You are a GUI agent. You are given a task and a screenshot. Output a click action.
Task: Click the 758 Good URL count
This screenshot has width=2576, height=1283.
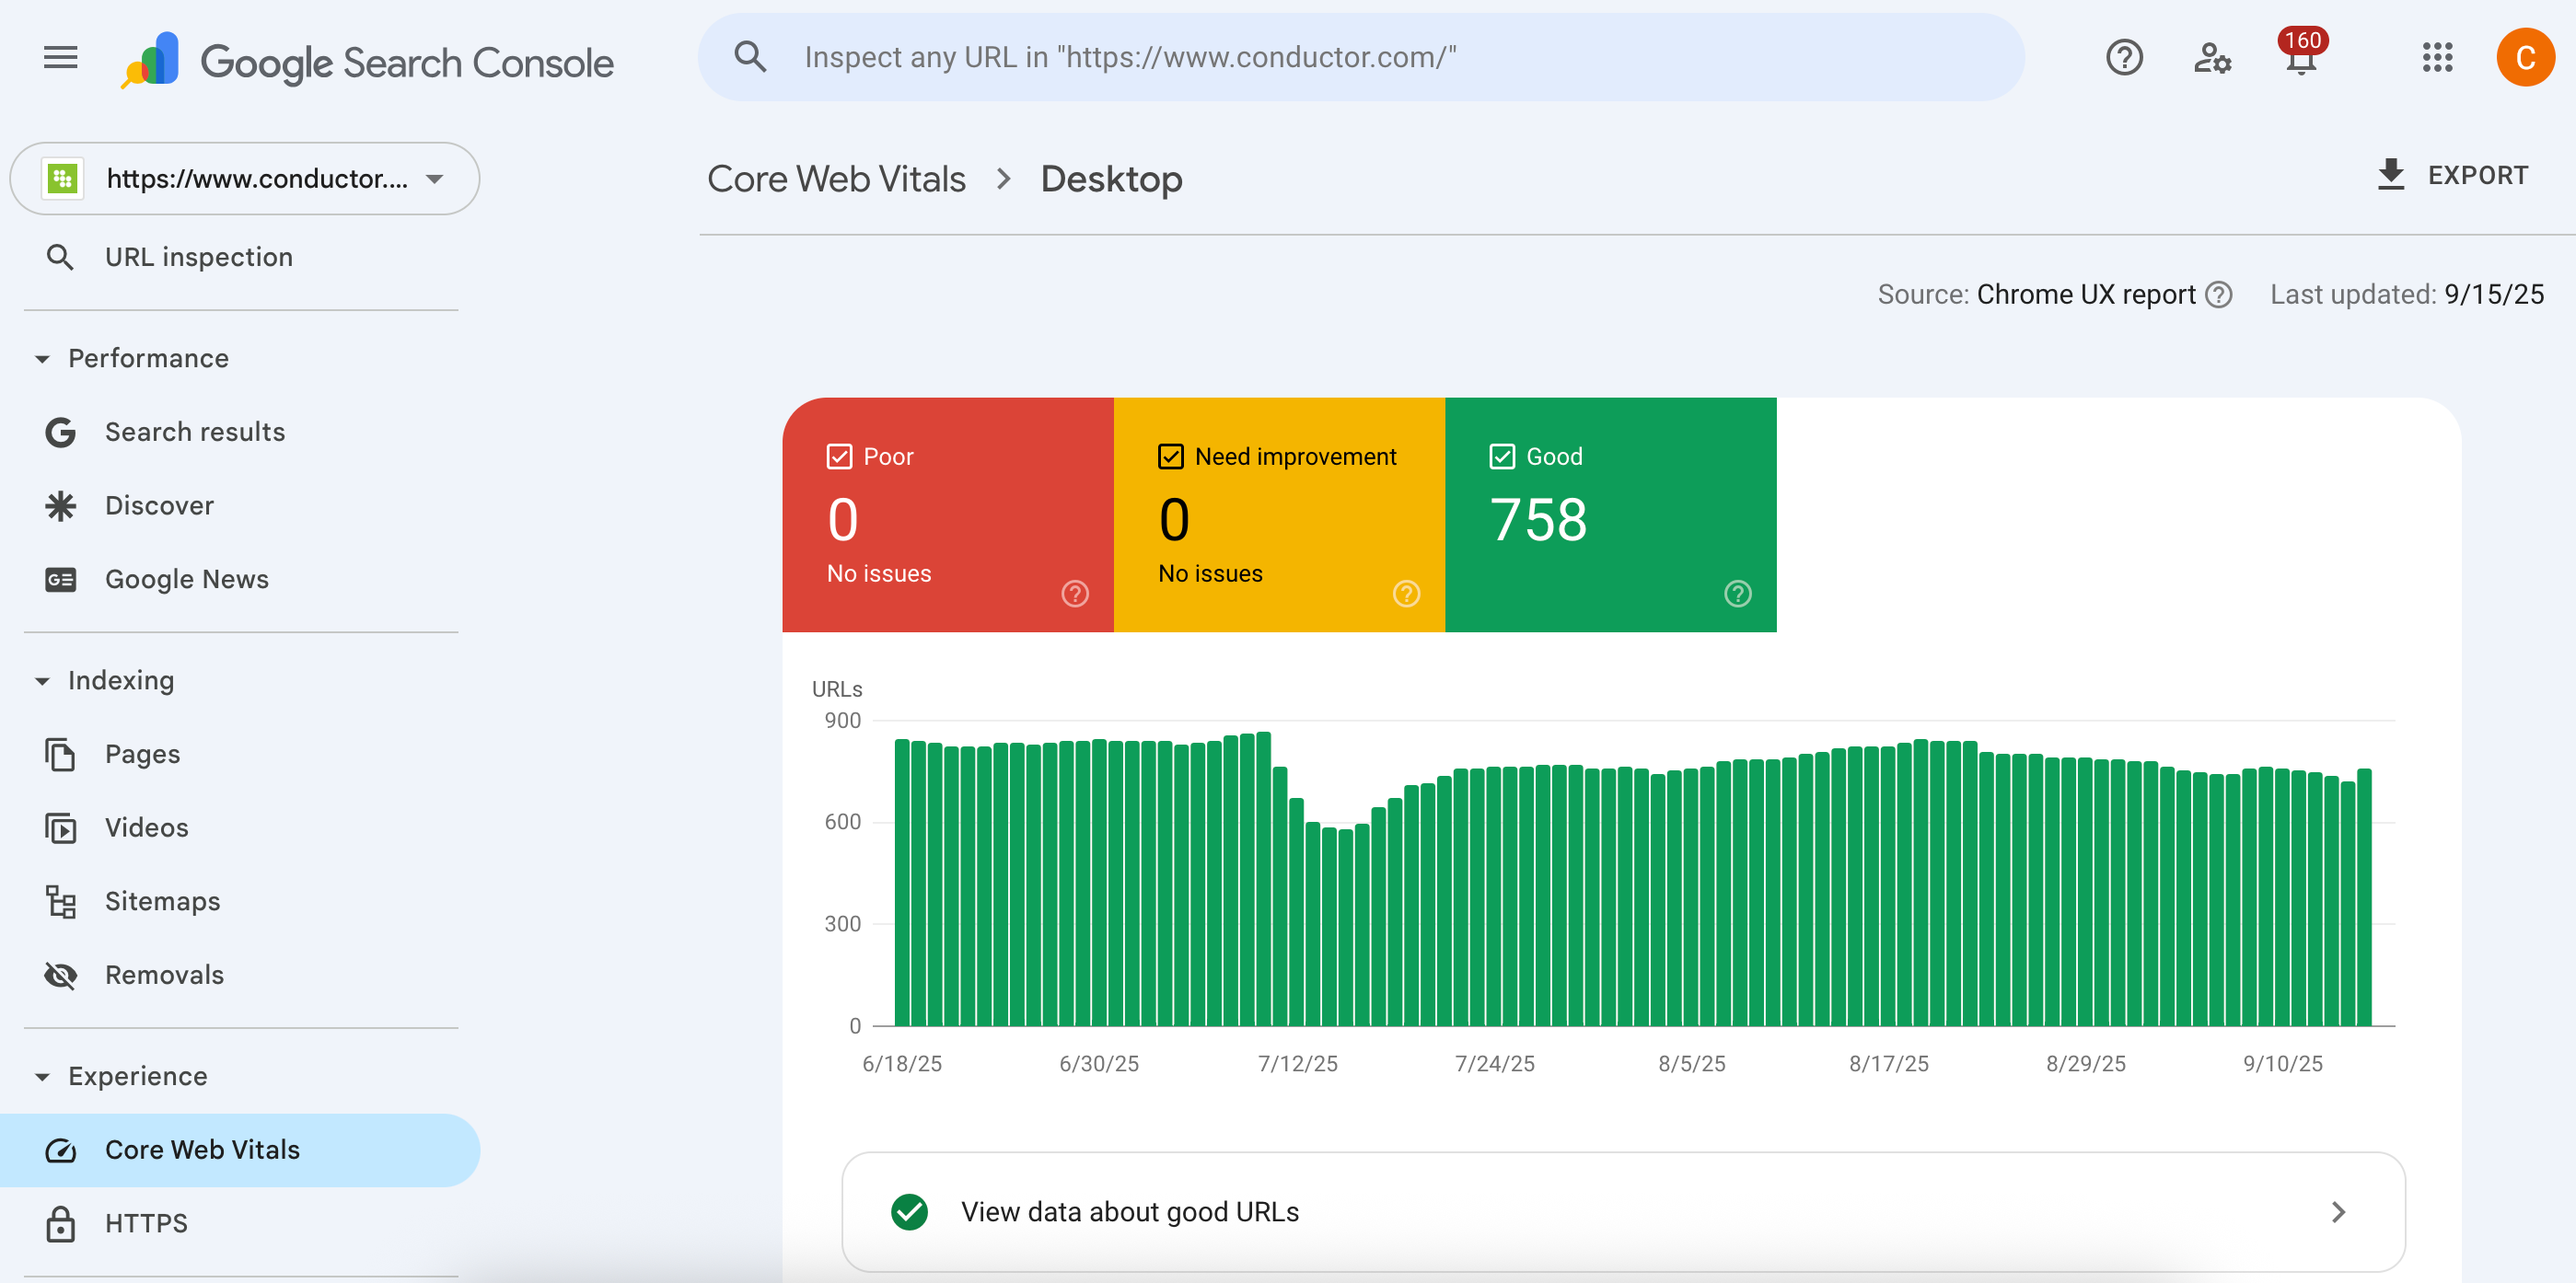pyautogui.click(x=1538, y=520)
